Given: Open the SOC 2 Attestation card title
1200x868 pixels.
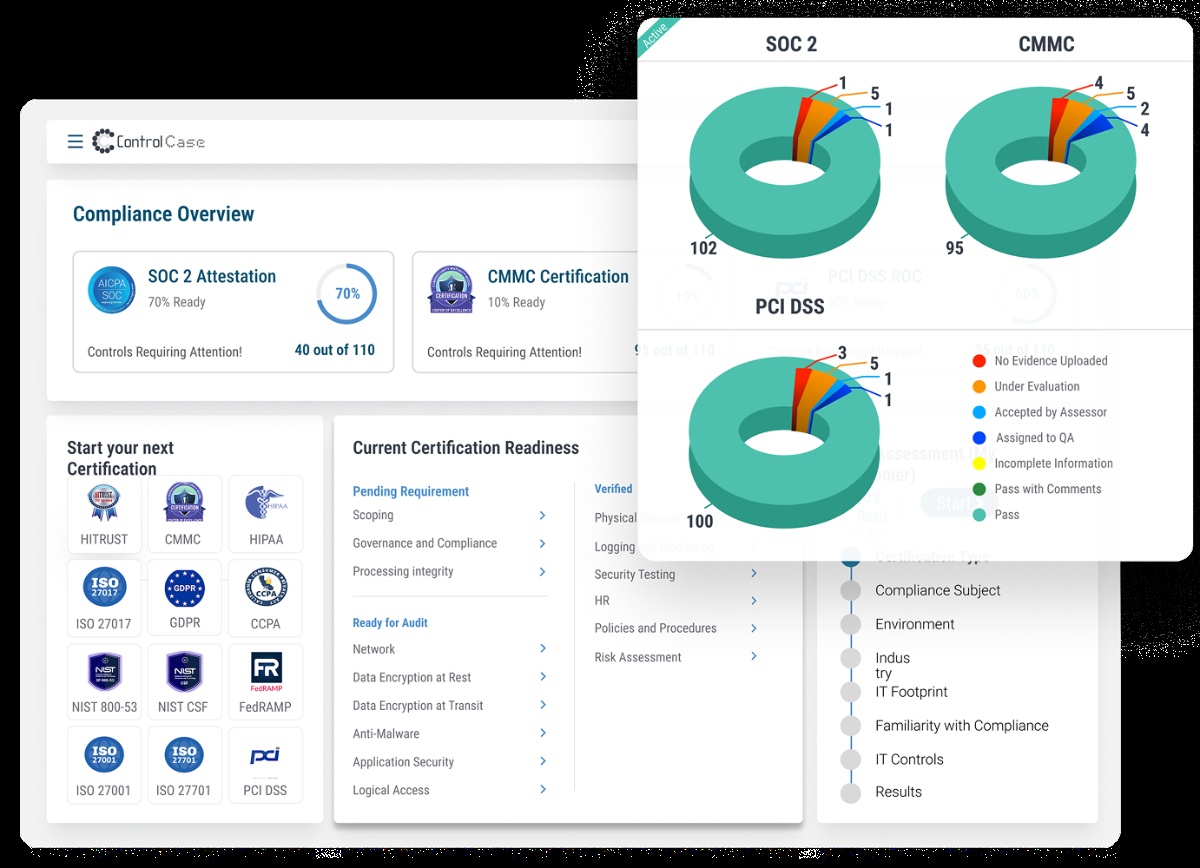Looking at the screenshot, I should pyautogui.click(x=212, y=277).
